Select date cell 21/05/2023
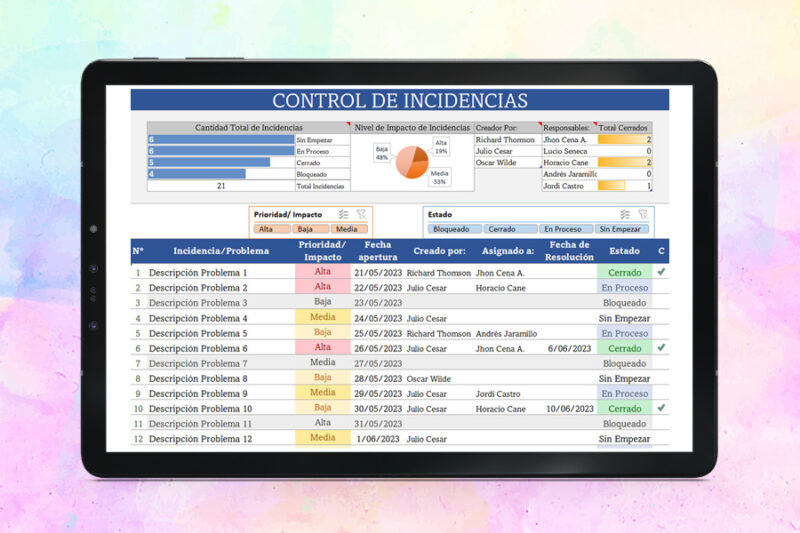The image size is (800, 533). click(378, 273)
